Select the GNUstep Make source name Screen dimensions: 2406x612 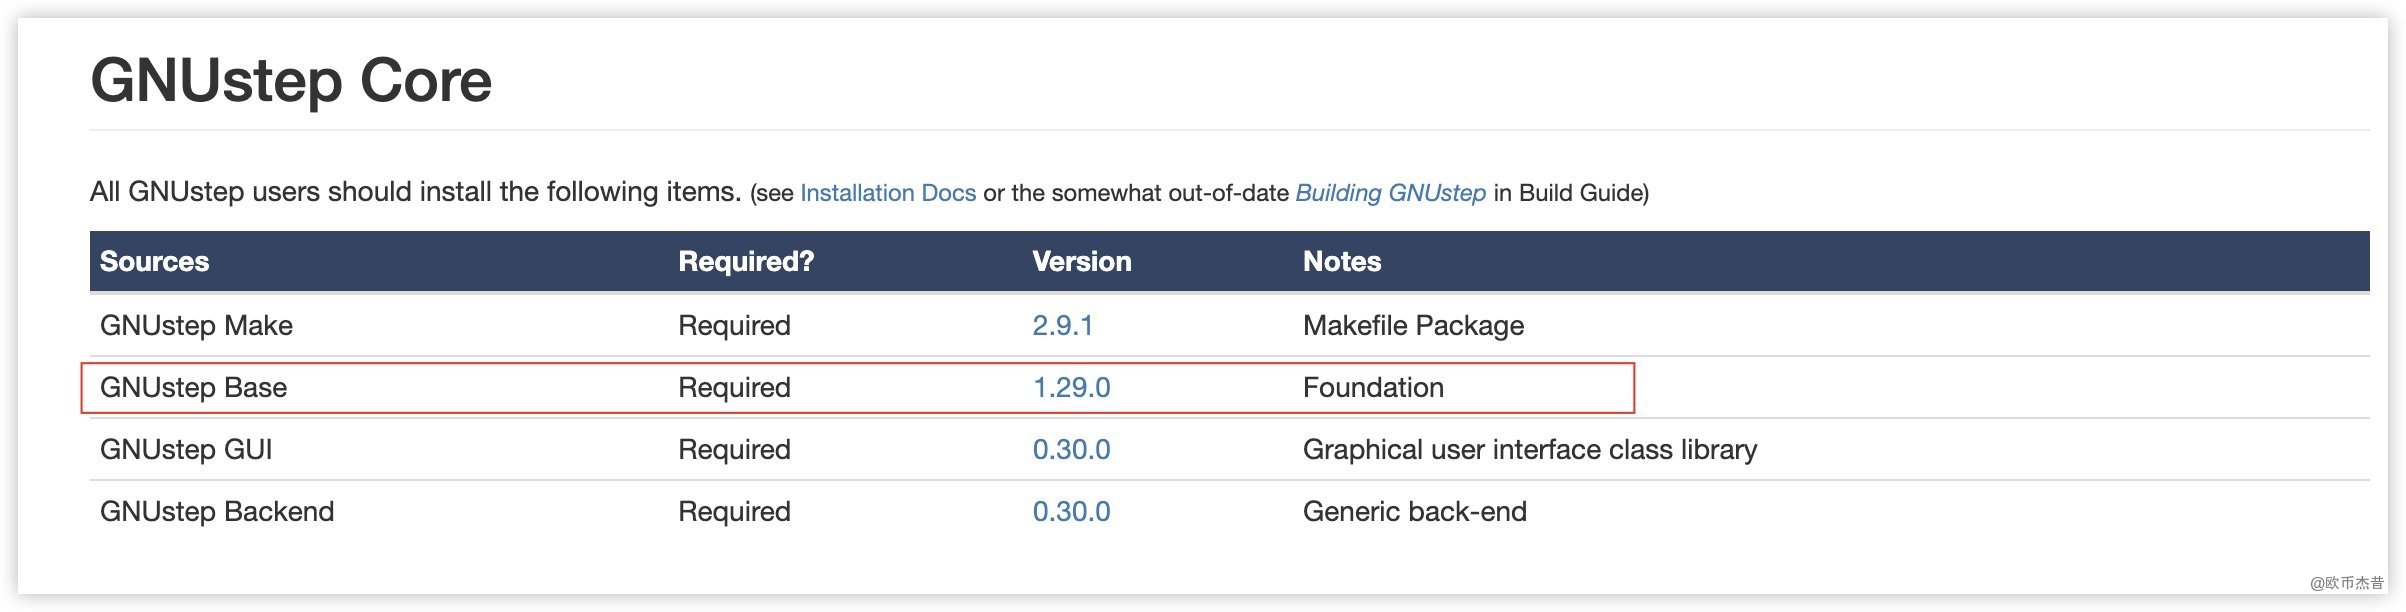(196, 326)
